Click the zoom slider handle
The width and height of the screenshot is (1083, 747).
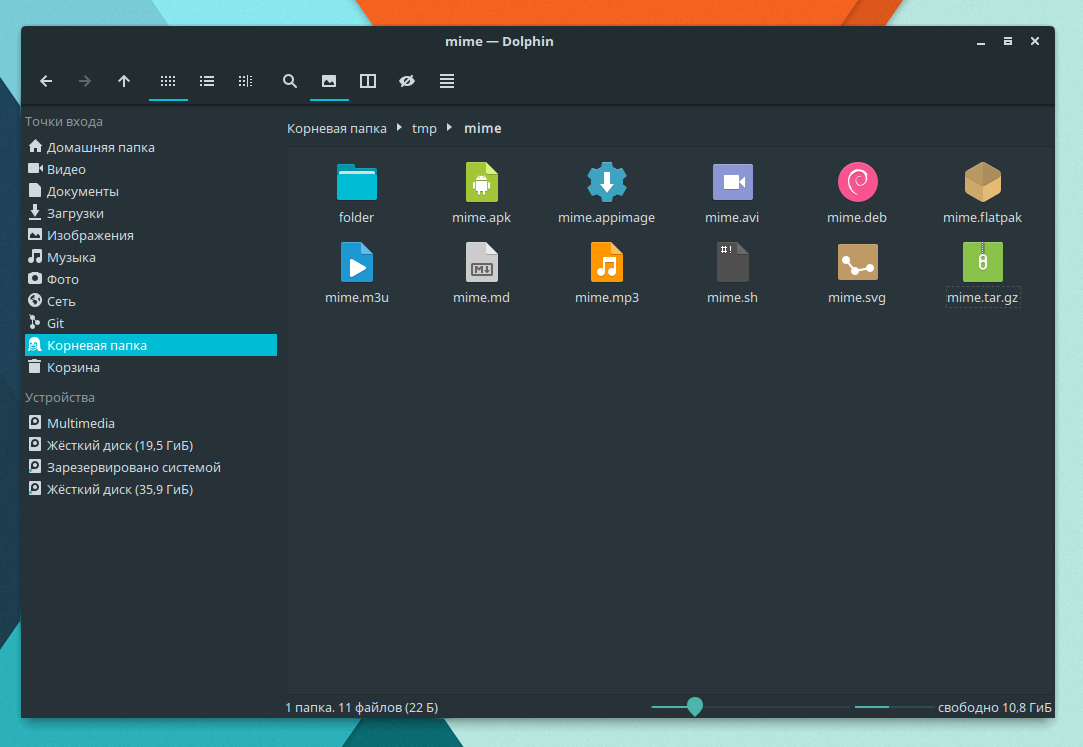click(695, 706)
